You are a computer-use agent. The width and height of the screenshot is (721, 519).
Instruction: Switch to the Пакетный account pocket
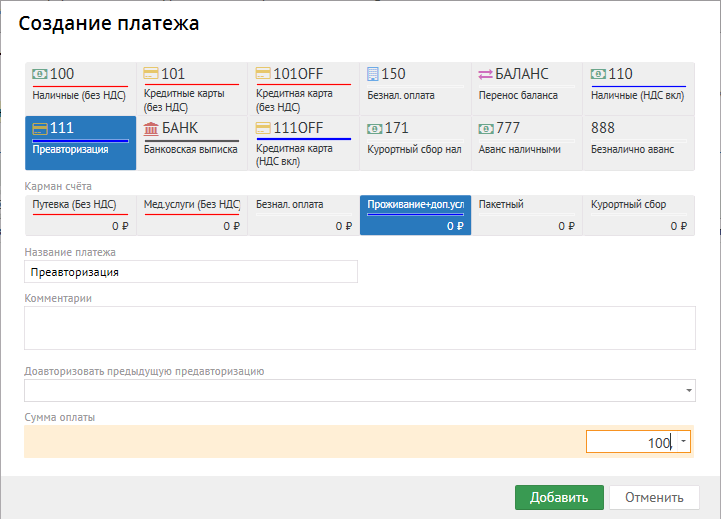(x=526, y=214)
